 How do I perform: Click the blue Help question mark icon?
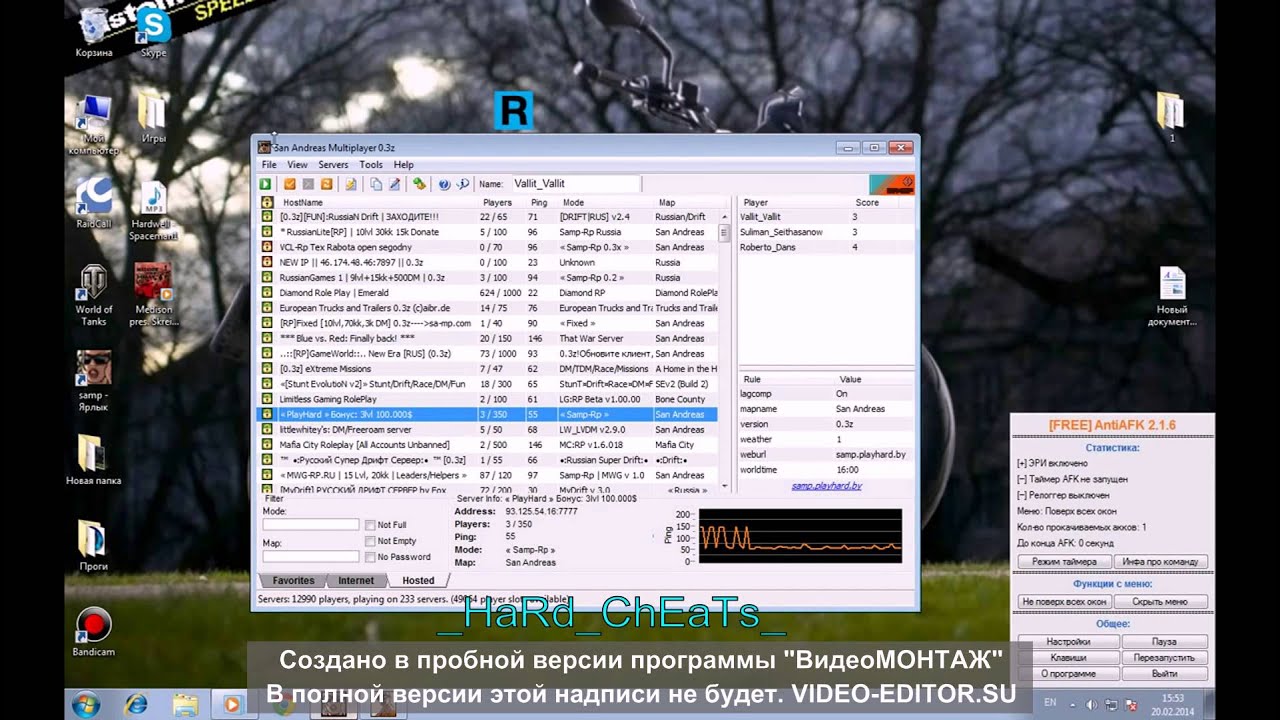444,184
